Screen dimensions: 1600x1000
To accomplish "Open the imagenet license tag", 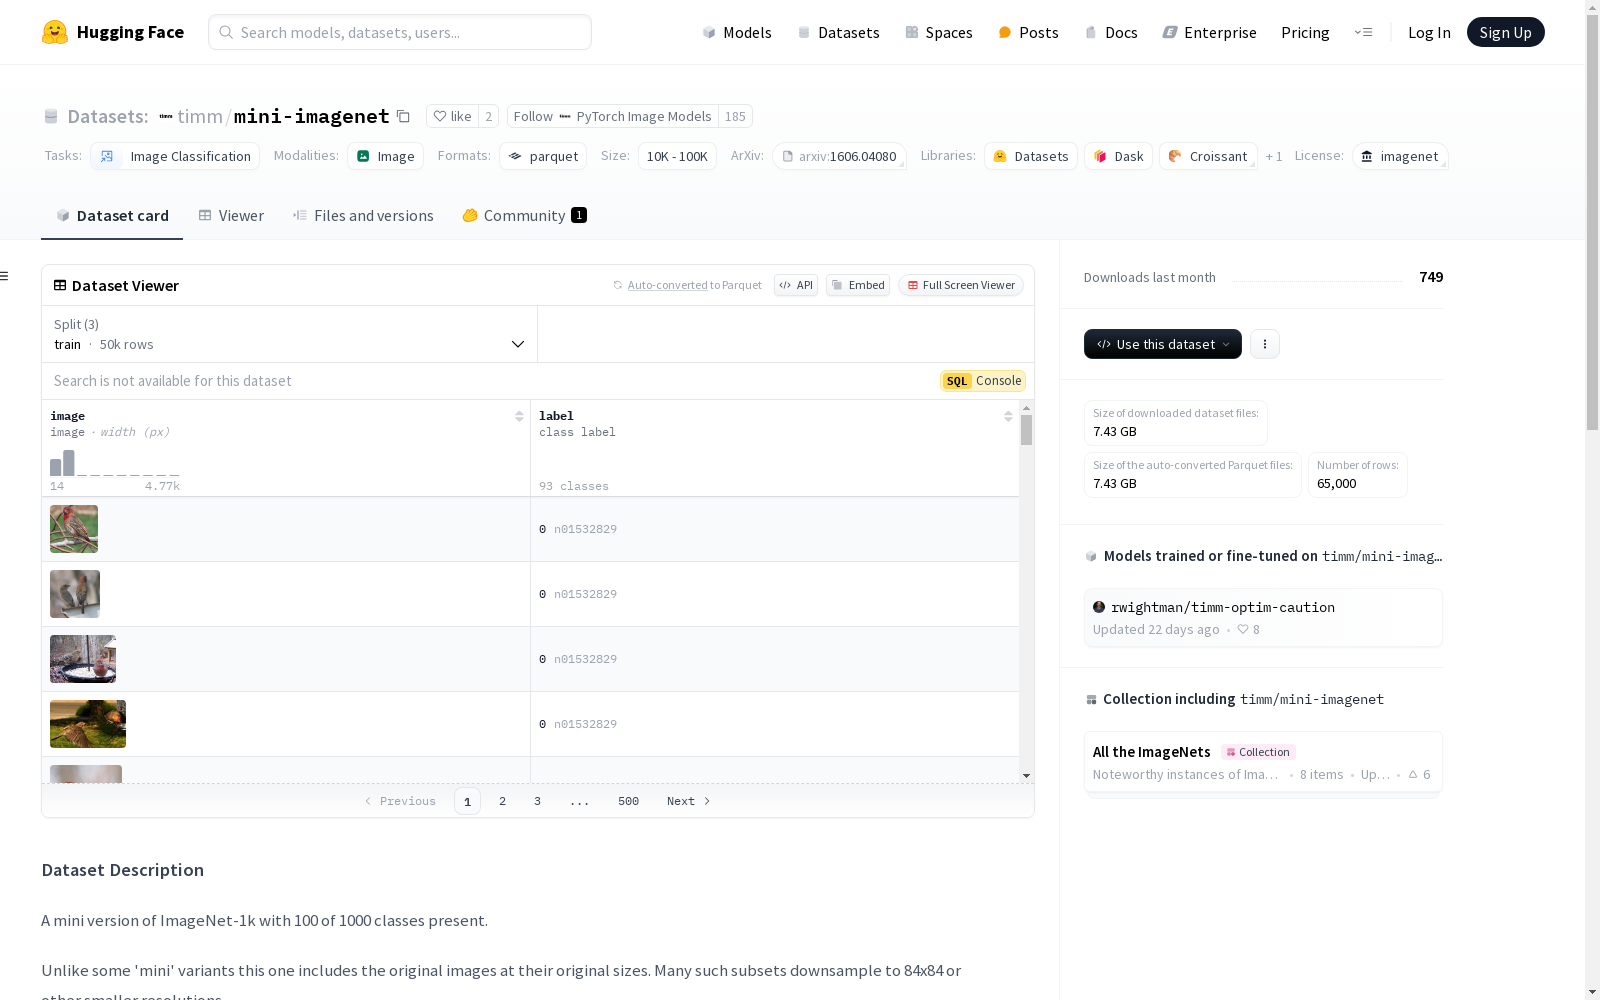I will pos(1400,156).
